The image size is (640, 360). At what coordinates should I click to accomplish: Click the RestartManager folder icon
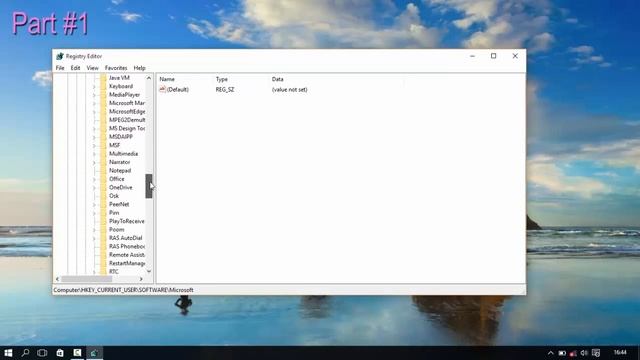(x=103, y=263)
